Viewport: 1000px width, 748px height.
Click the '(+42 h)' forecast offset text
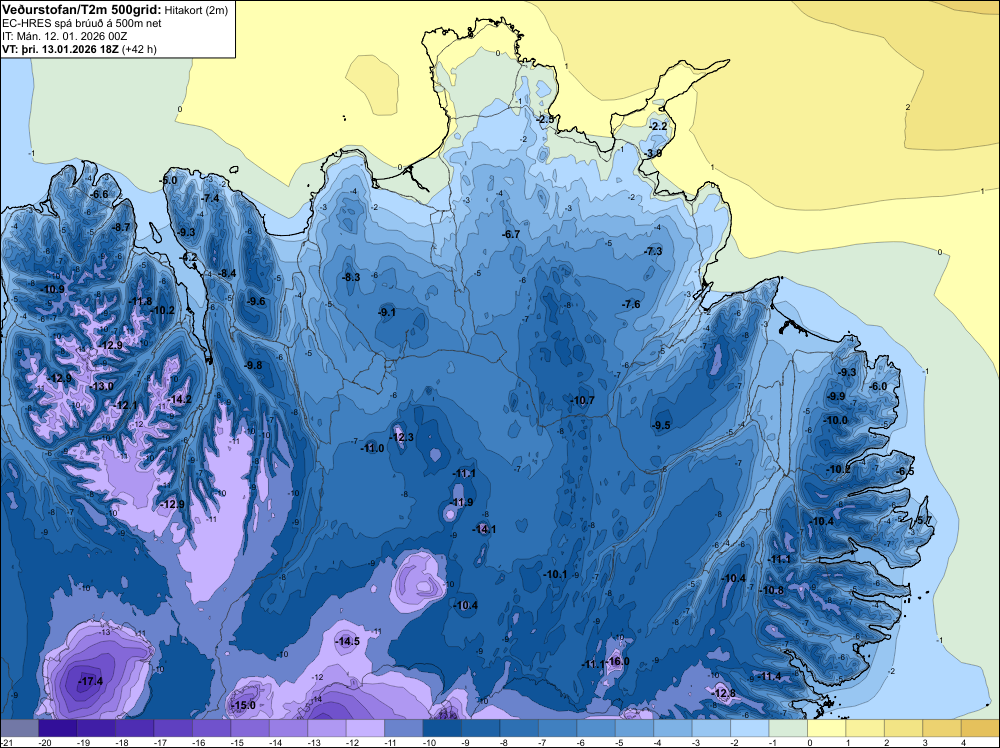pos(139,48)
